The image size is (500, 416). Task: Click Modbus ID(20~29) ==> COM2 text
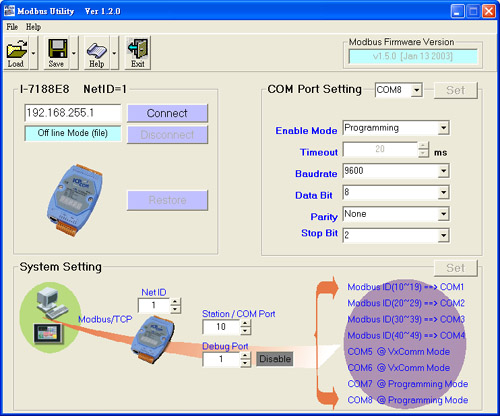point(406,303)
